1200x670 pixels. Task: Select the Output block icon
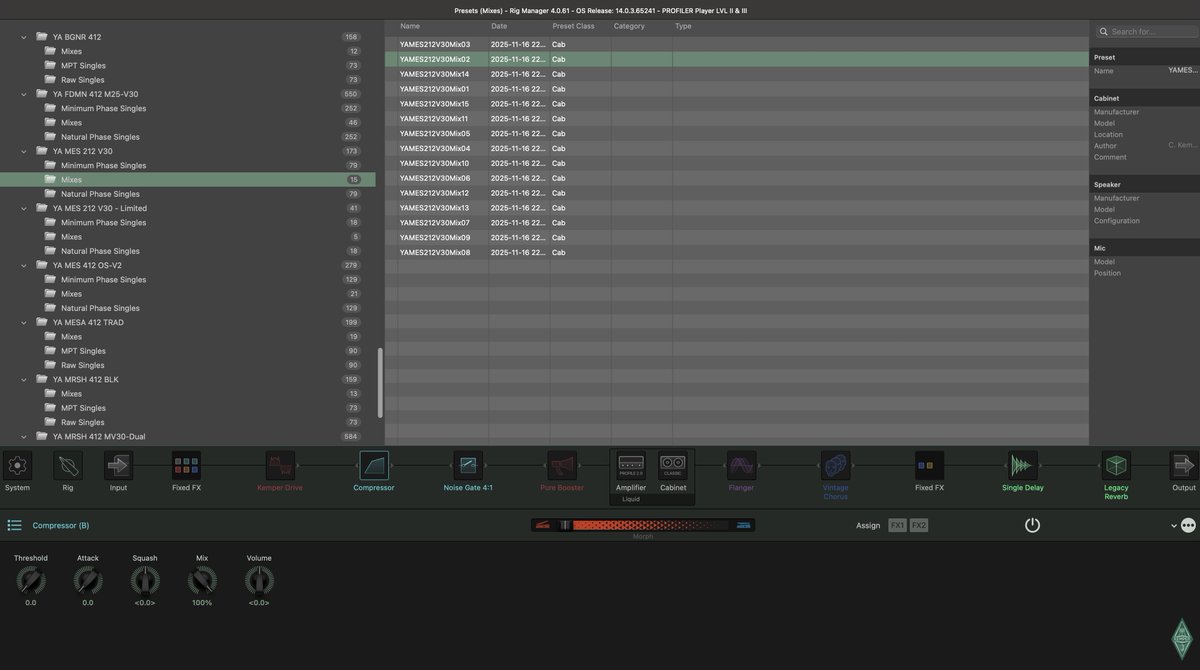point(1184,465)
